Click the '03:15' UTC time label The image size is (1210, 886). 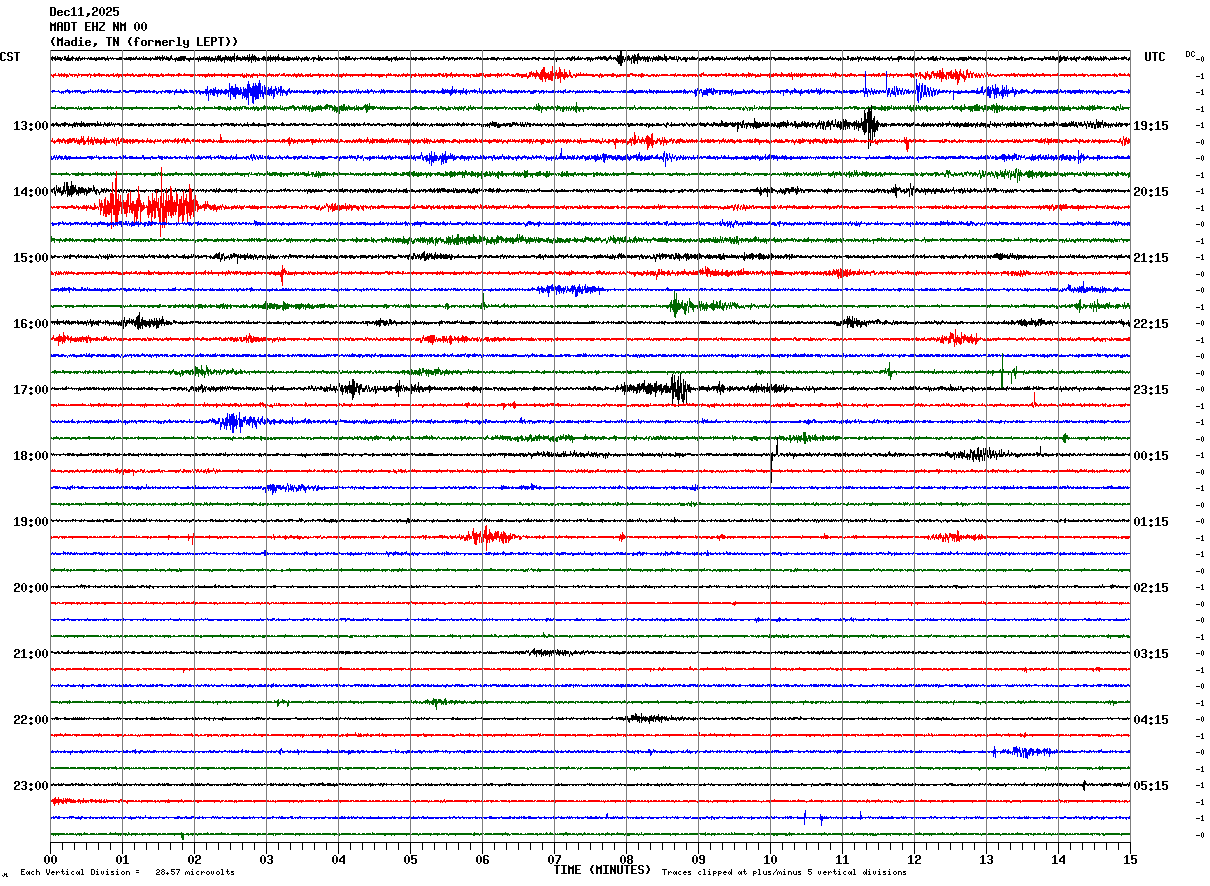point(1150,654)
